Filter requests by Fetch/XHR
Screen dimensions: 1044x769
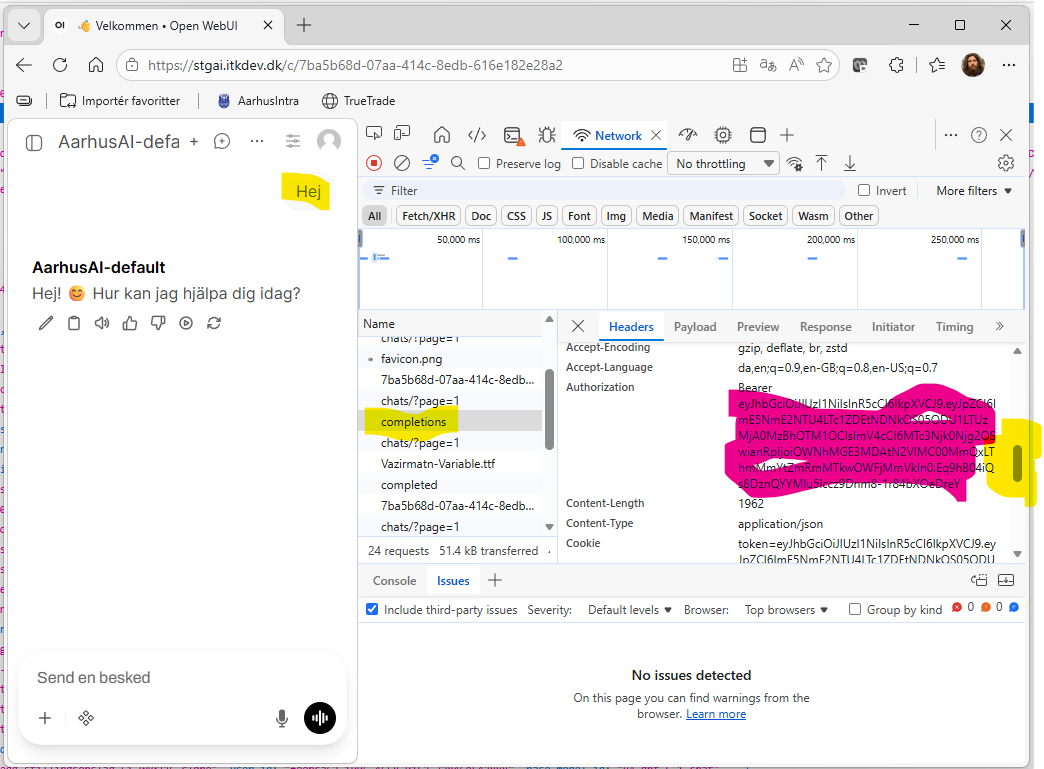pyautogui.click(x=429, y=216)
